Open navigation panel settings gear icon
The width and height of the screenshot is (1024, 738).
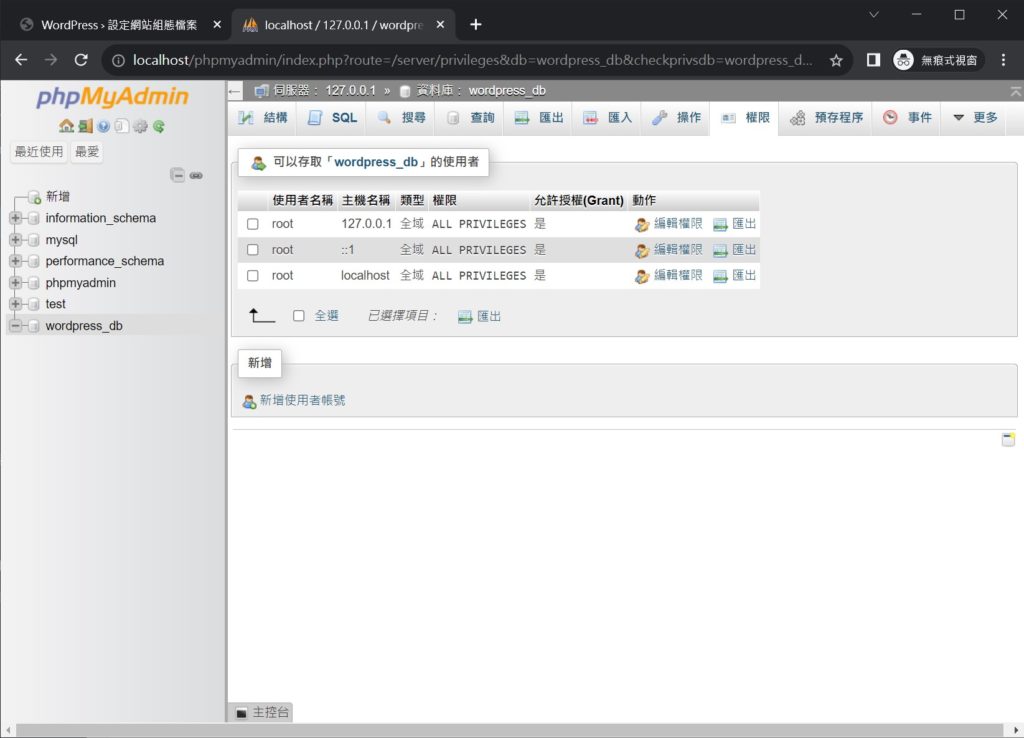click(140, 126)
